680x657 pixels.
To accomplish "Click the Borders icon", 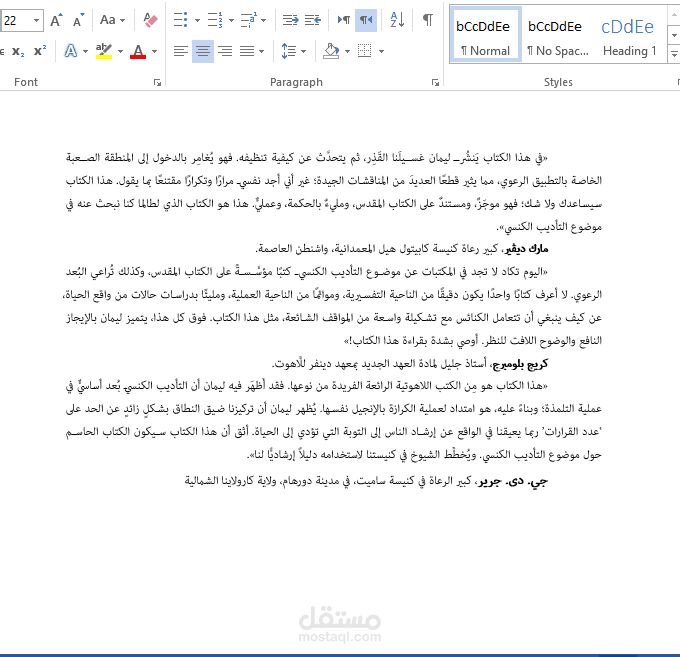I will [x=365, y=51].
